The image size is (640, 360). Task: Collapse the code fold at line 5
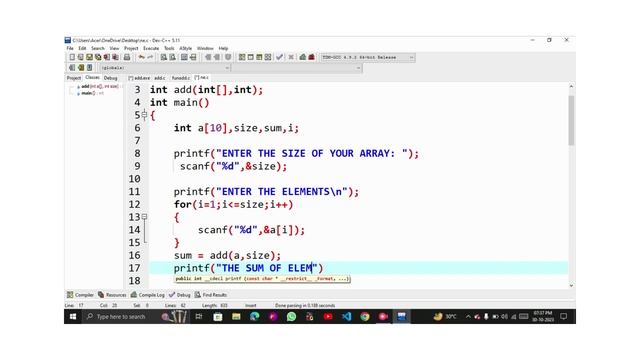[x=144, y=115]
